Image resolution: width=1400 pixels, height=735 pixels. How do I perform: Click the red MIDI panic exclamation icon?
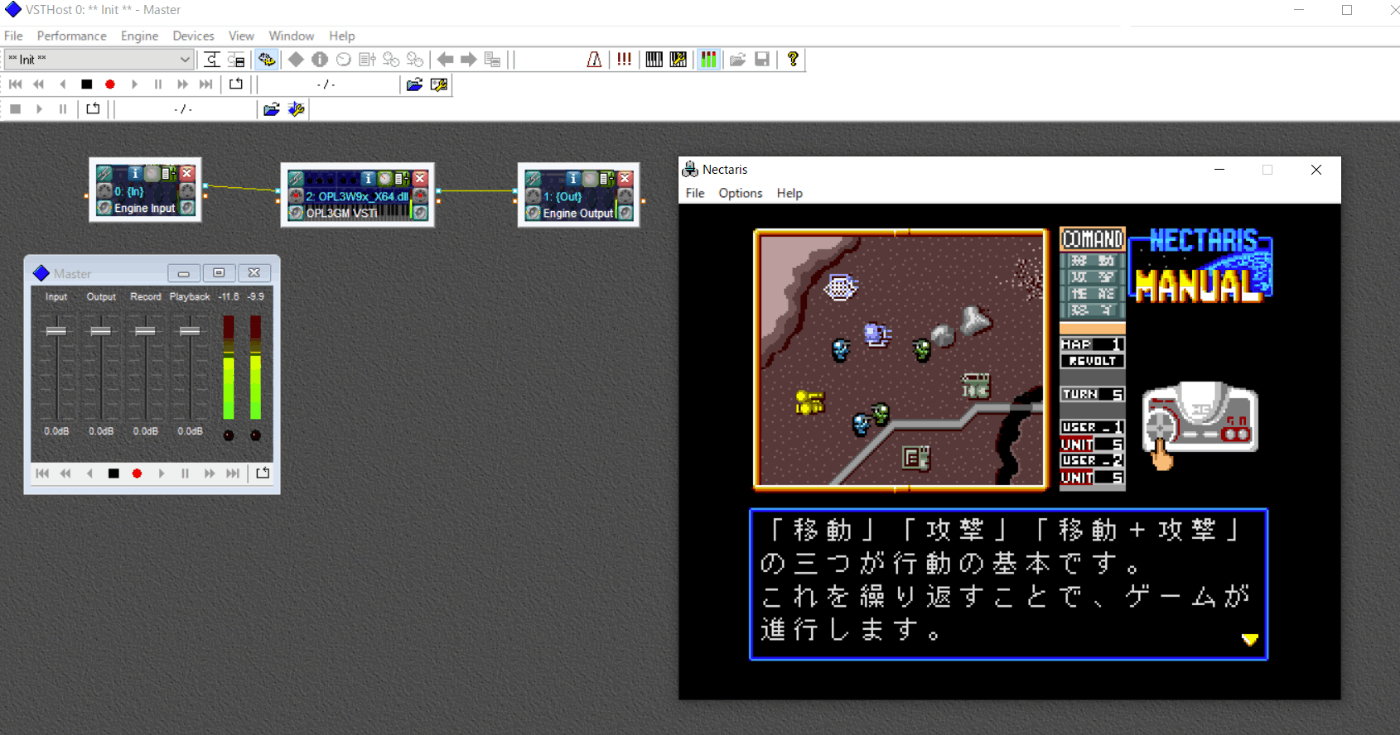click(x=624, y=59)
